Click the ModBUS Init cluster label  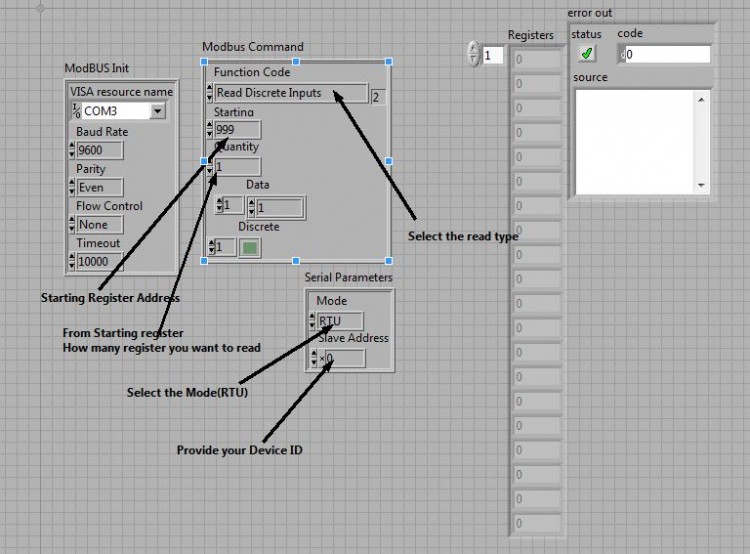point(97,68)
